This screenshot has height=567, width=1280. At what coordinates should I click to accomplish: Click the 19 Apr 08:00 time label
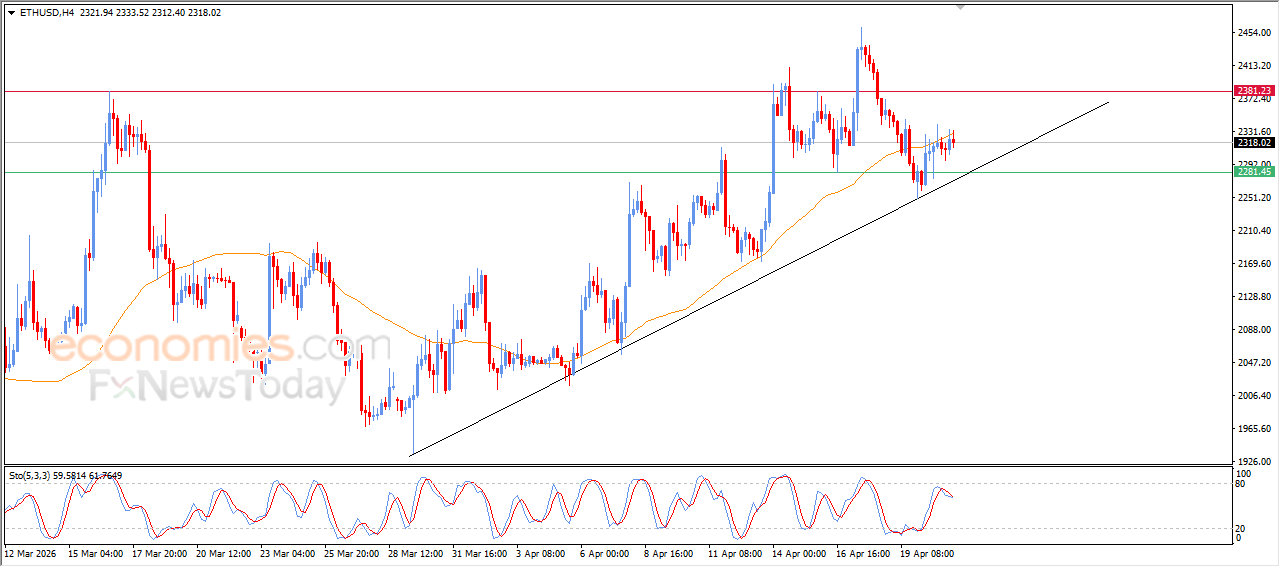928,552
